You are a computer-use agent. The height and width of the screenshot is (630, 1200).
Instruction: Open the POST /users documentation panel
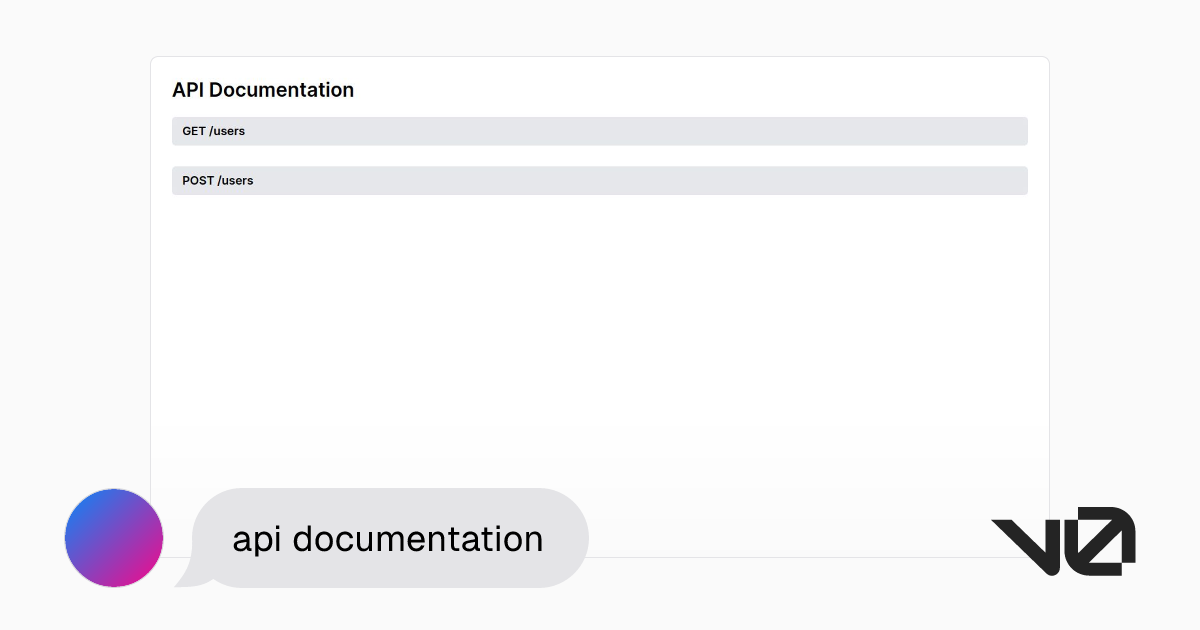click(x=600, y=181)
